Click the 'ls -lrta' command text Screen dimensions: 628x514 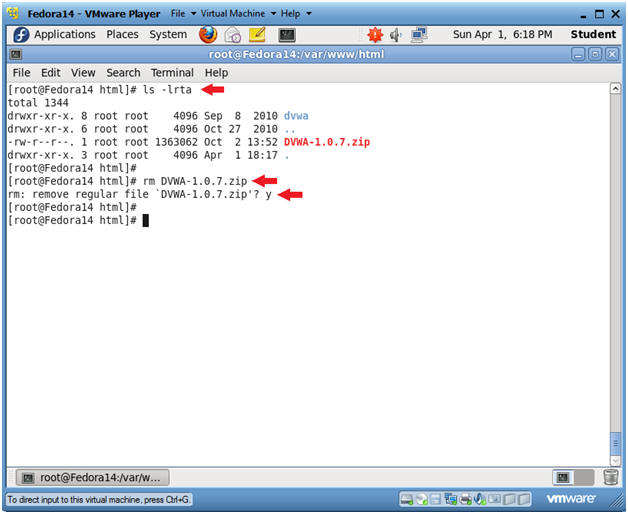point(167,90)
